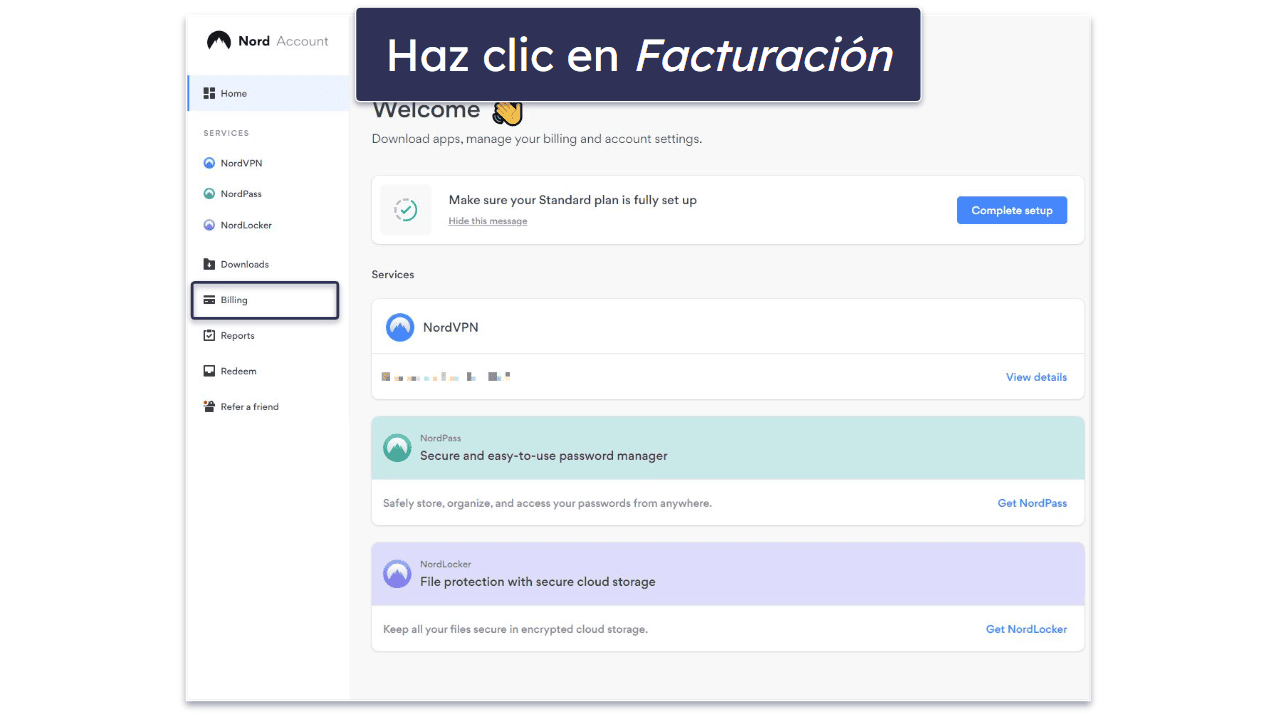Click the Get NordPass link
Screen dimensions: 1279x715
1032,503
